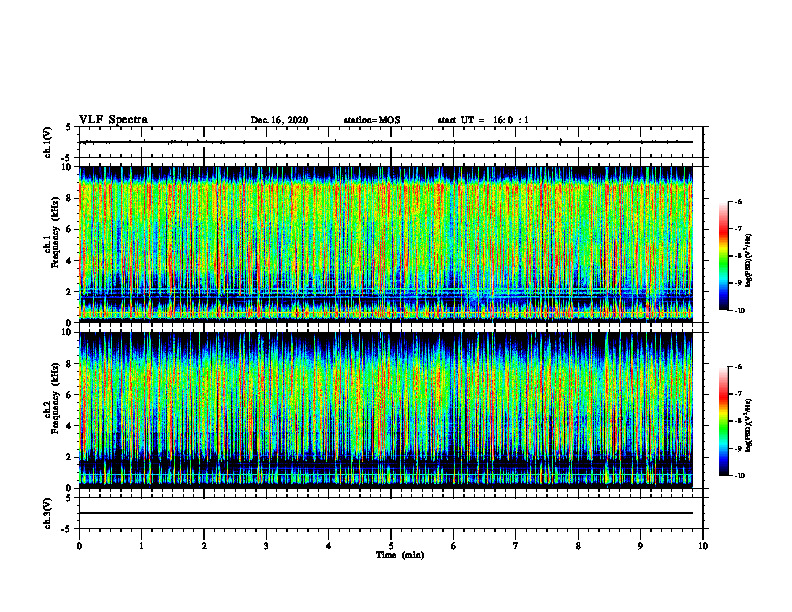This screenshot has height=612, width=792.
Task: Click time axis tick label "2"
Action: 204,546
